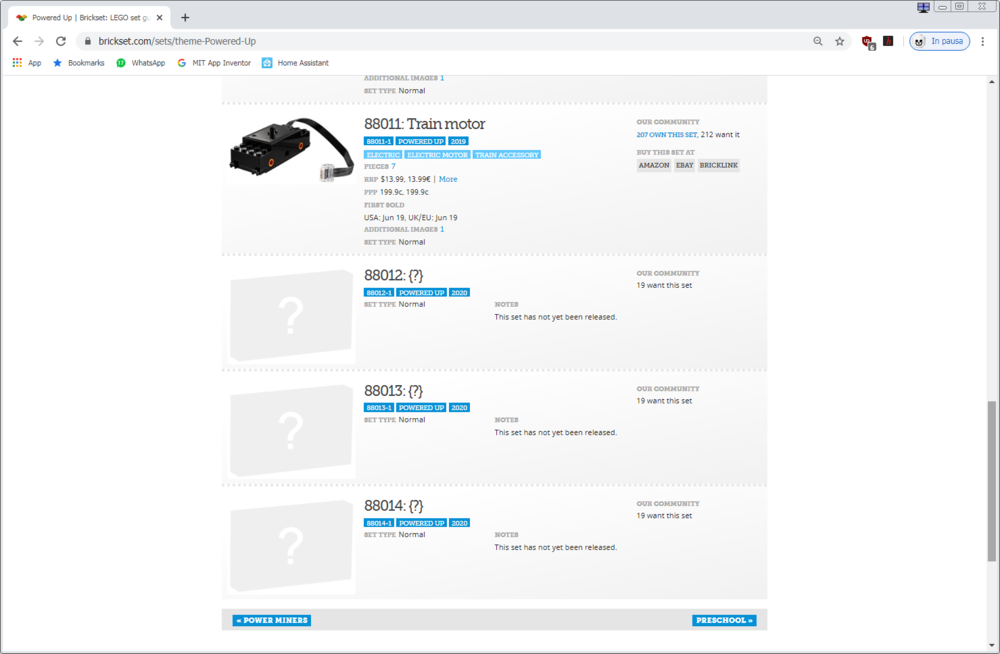Reload the Brickset page
1000x654 pixels.
61,41
